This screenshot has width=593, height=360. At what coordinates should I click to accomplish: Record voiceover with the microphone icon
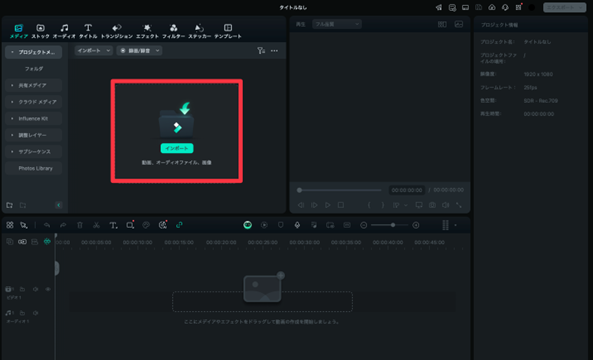coord(297,225)
